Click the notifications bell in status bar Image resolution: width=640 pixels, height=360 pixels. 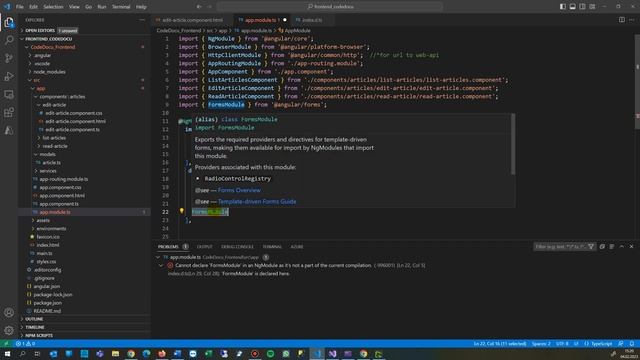[x=631, y=344]
